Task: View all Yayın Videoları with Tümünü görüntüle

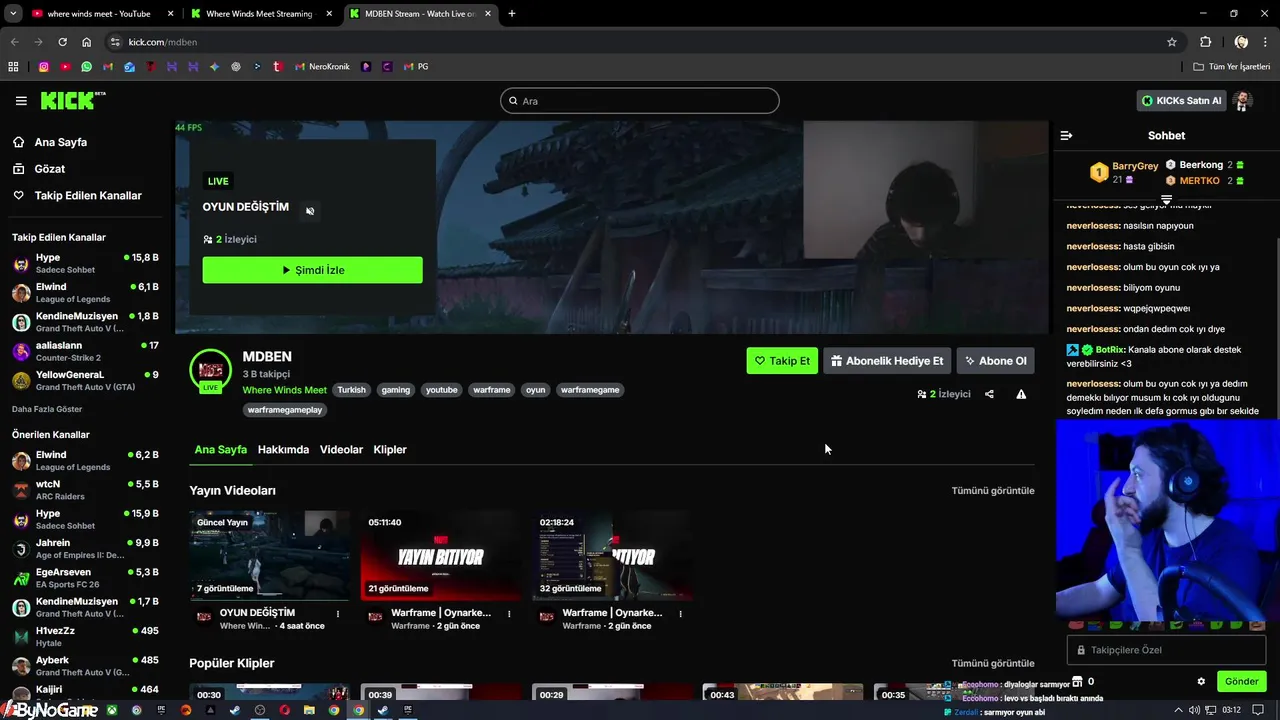Action: pyautogui.click(x=993, y=491)
